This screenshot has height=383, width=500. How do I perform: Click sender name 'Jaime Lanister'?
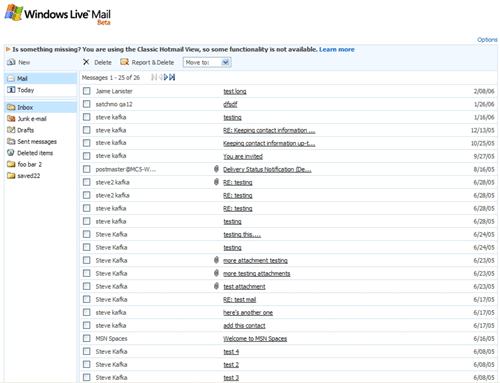[x=114, y=91]
